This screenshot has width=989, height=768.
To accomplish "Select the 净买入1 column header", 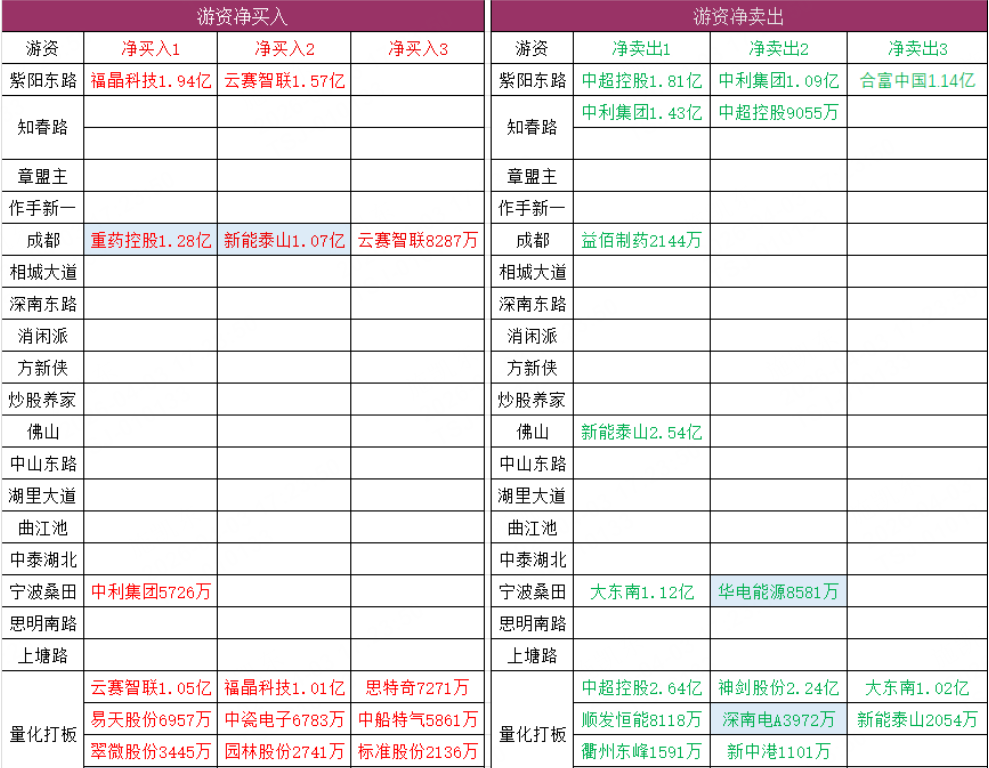I will point(151,49).
